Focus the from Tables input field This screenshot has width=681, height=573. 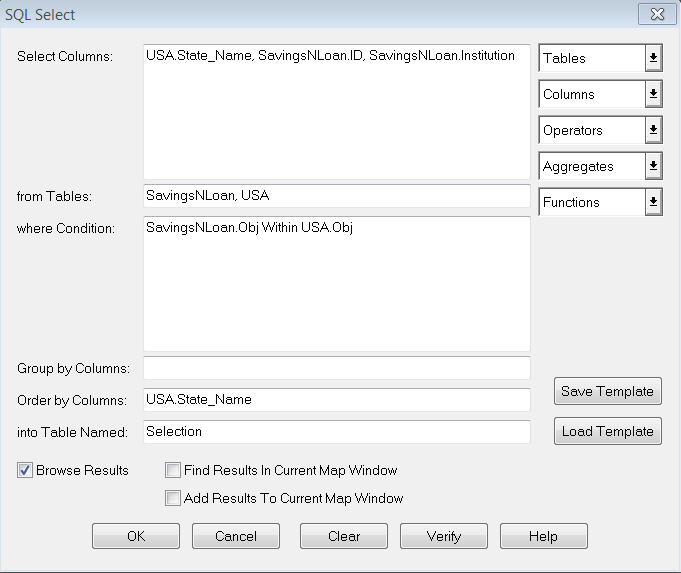click(x=336, y=196)
